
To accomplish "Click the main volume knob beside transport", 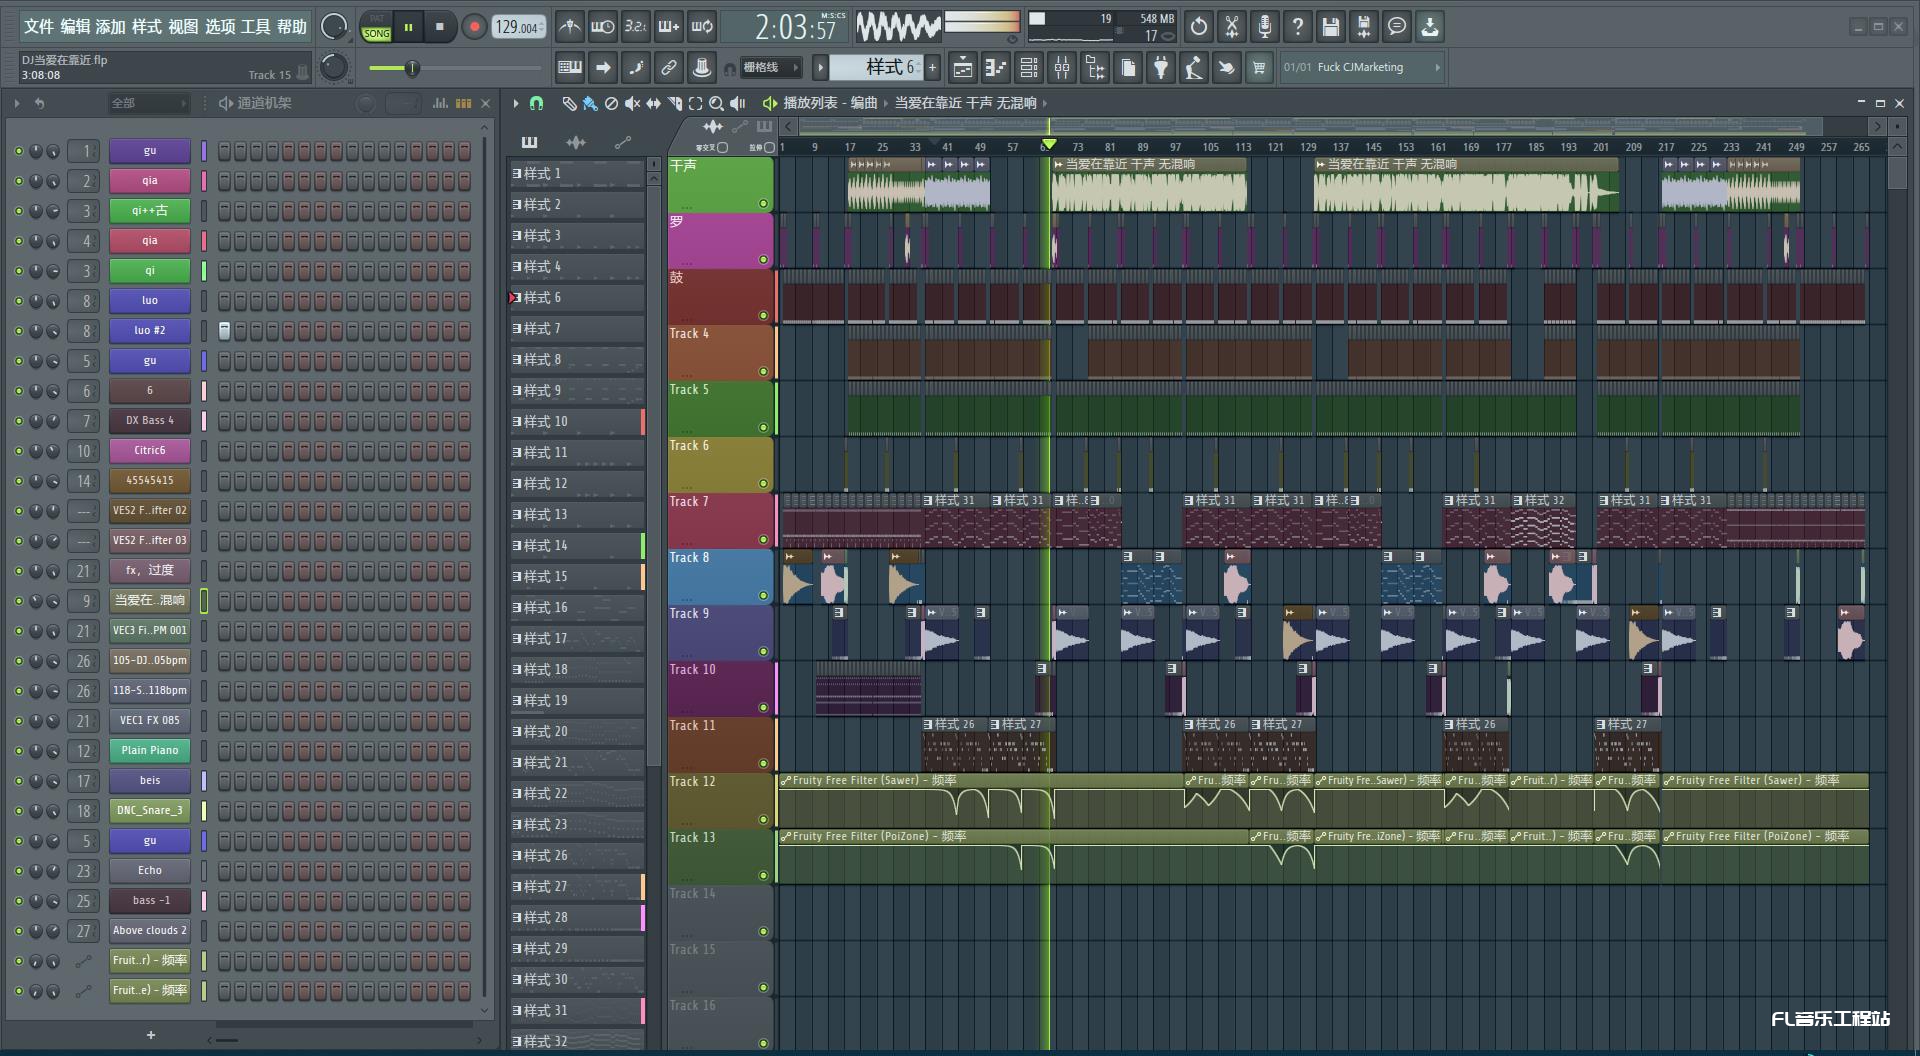I will (x=333, y=27).
